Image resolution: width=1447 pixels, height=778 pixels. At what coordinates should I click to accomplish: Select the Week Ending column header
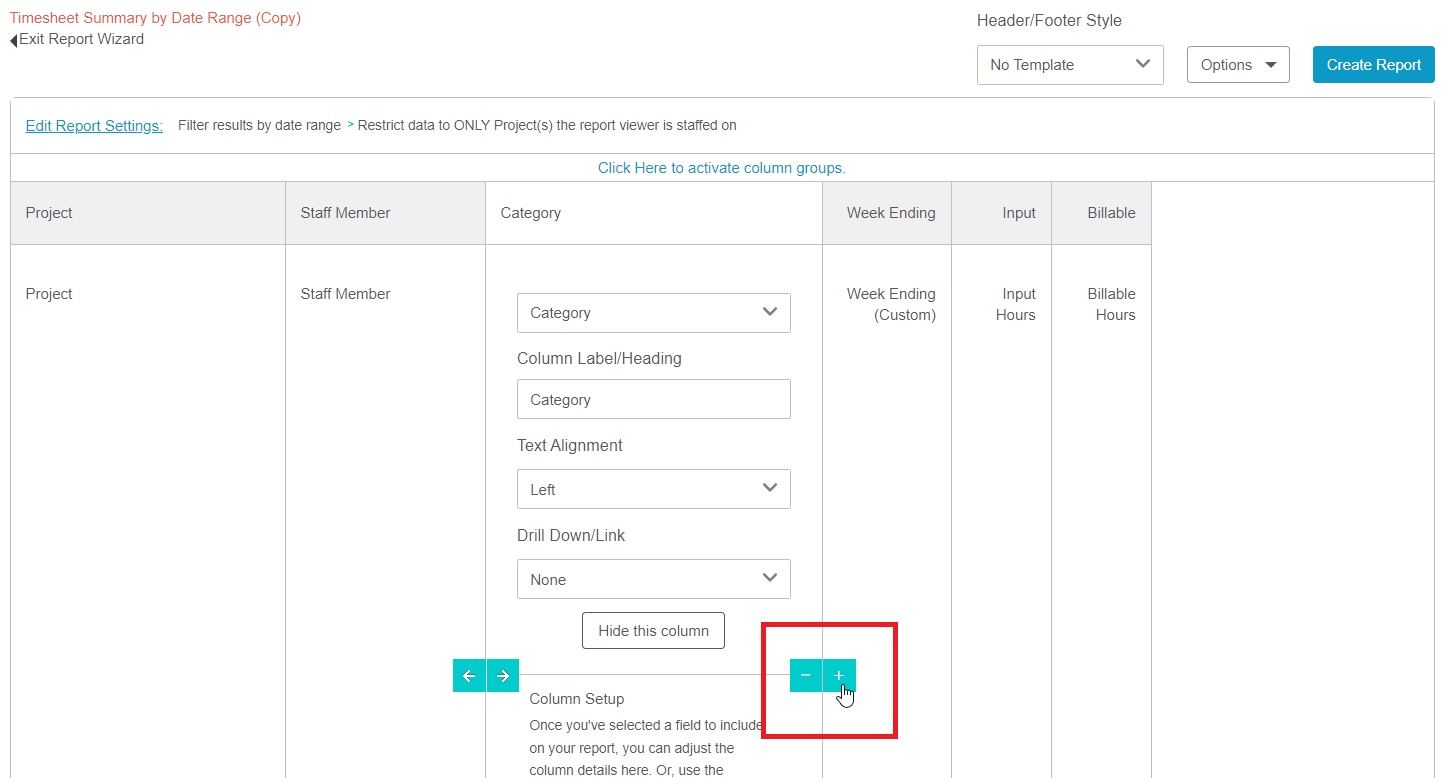tap(890, 213)
